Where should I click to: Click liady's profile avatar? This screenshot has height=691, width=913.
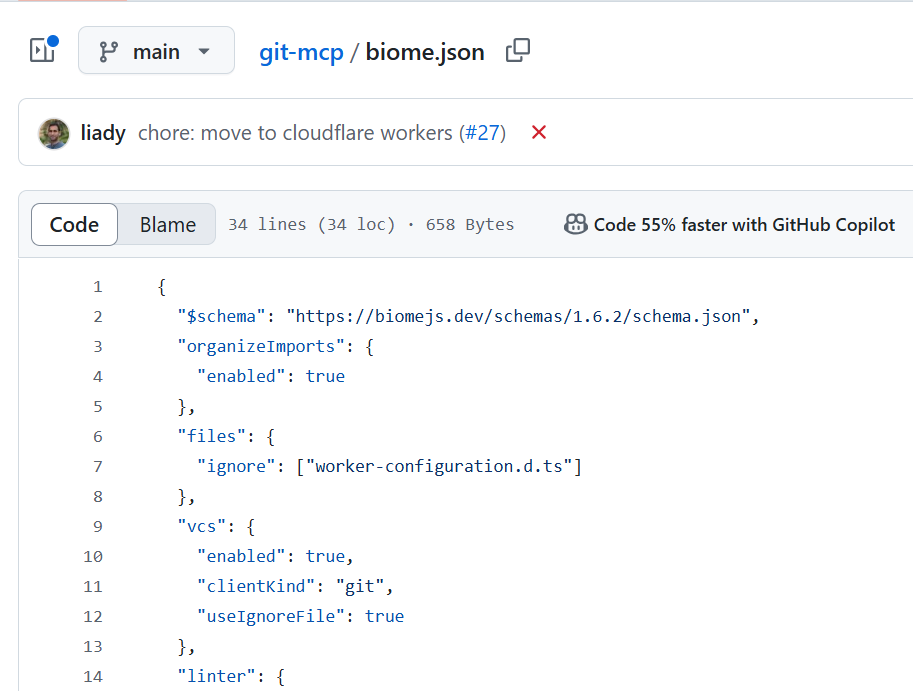tap(52, 132)
